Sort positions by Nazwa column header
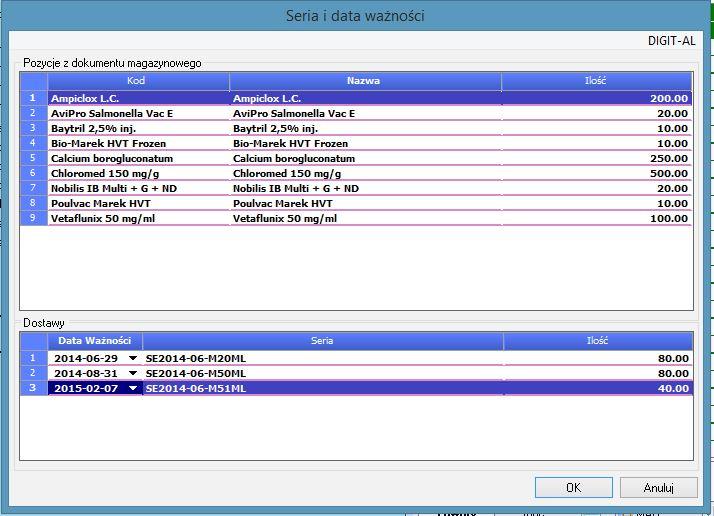Screen dimensions: 714x516 (x=365, y=81)
